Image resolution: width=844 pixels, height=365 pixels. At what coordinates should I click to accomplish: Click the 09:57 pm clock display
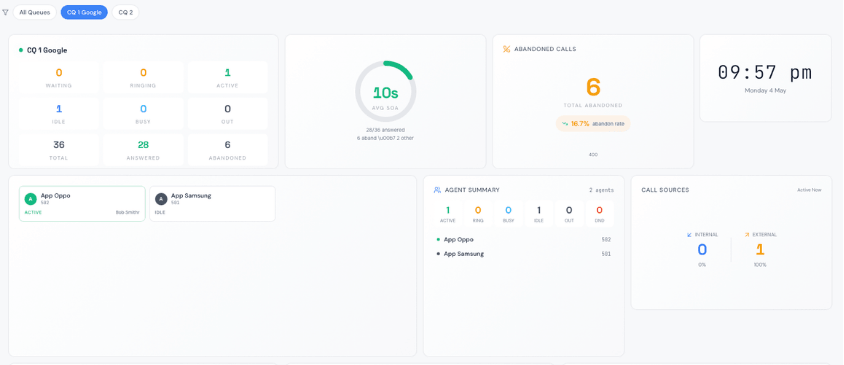point(765,73)
